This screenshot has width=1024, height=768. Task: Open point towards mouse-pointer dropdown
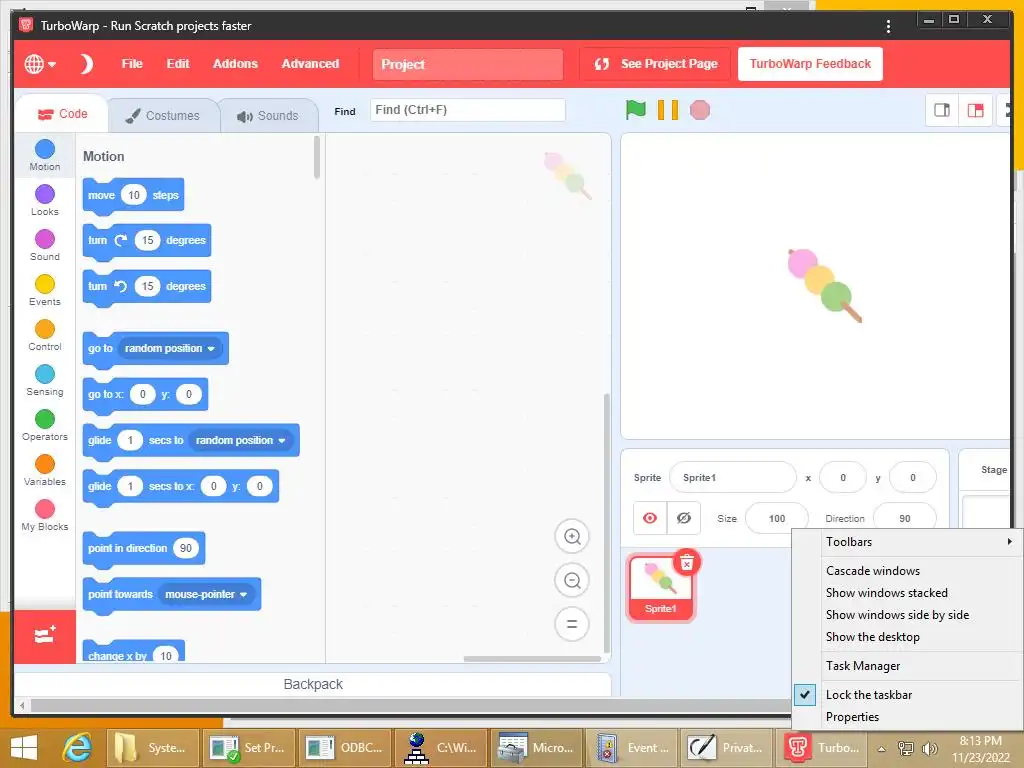pos(206,594)
